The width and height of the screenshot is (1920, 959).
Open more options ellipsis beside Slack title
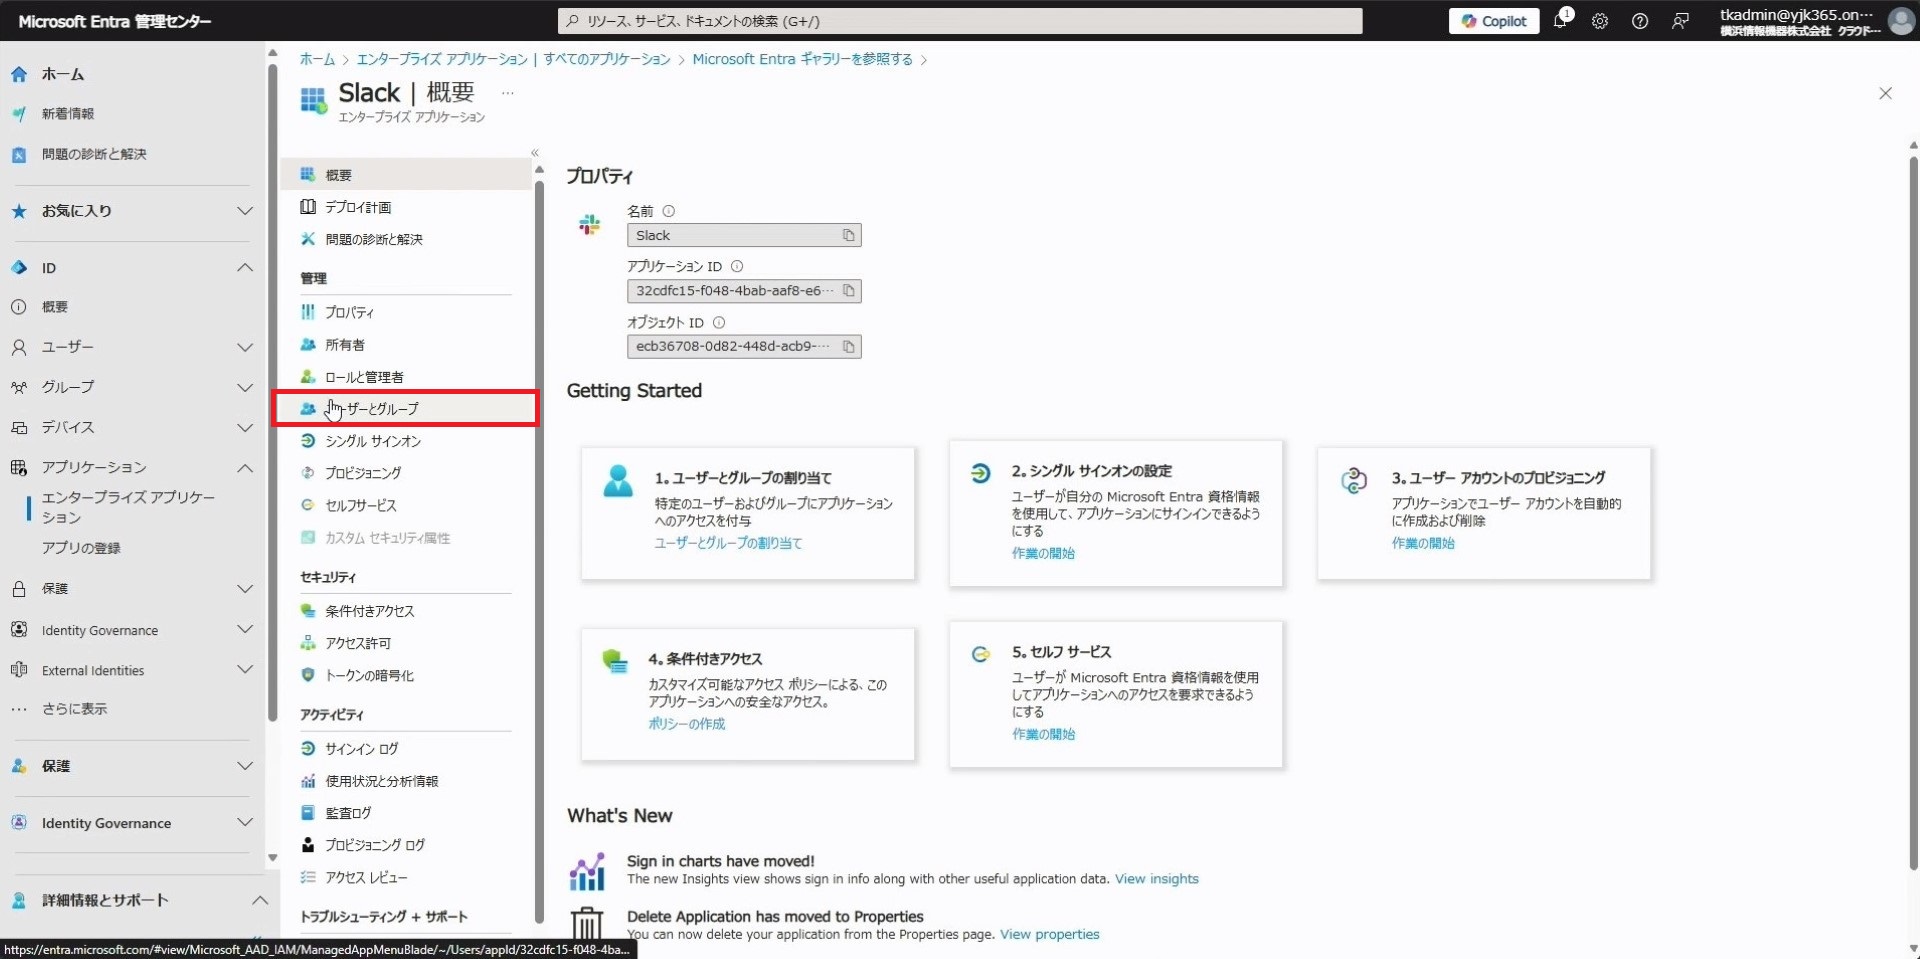(x=508, y=93)
